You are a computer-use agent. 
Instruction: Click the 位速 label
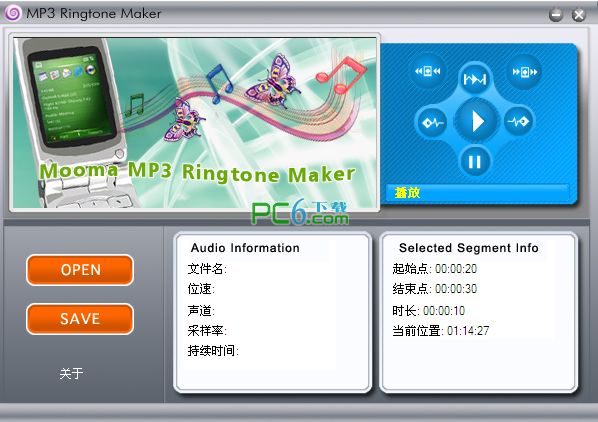click(201, 289)
